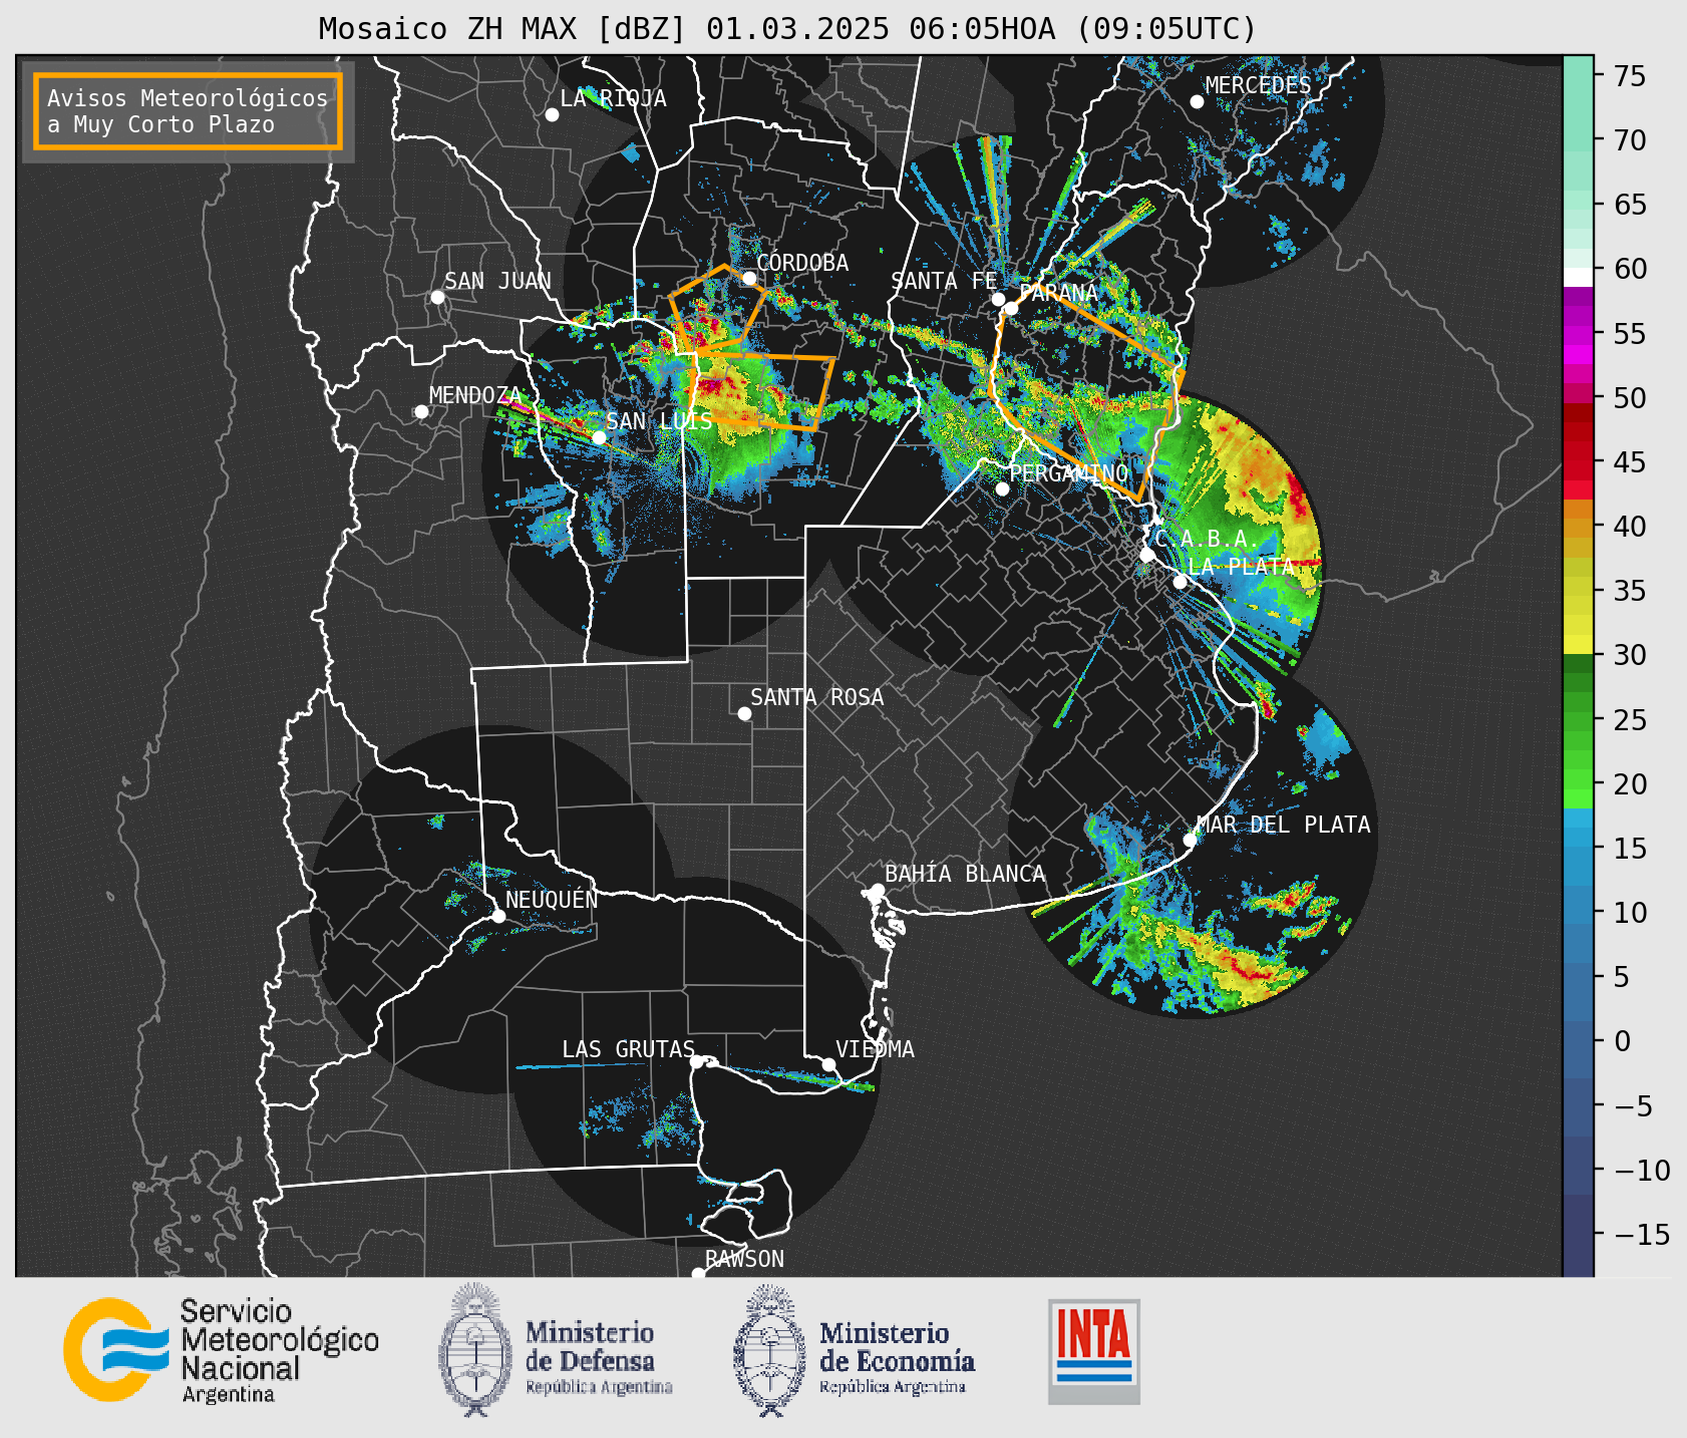Click the white 60 dBZ color band
Image resolution: width=1687 pixels, height=1438 pixels.
pyautogui.click(x=1578, y=277)
